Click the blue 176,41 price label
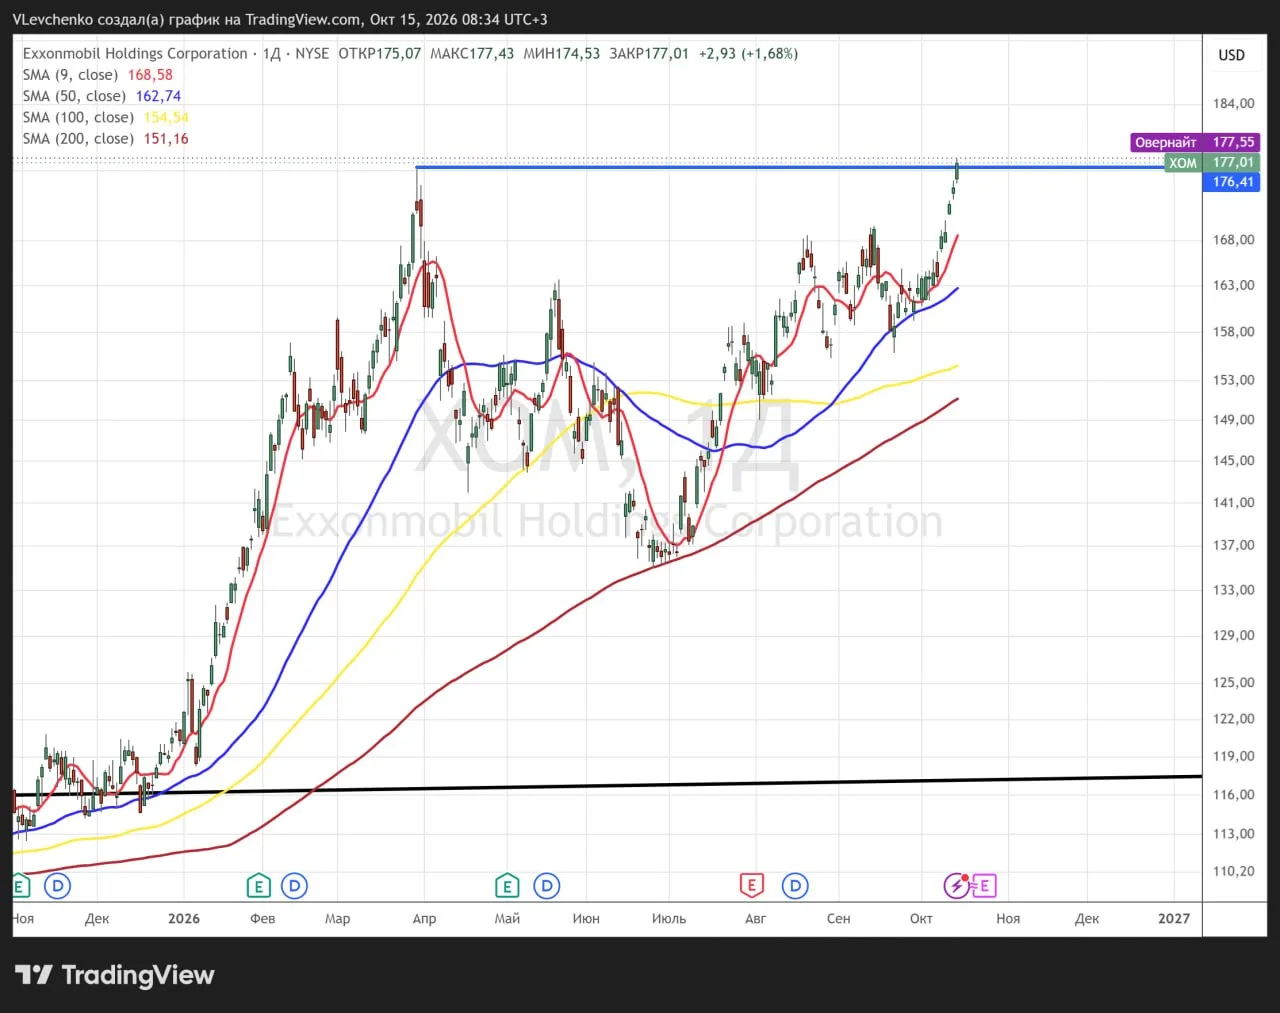1280x1013 pixels. [1232, 182]
